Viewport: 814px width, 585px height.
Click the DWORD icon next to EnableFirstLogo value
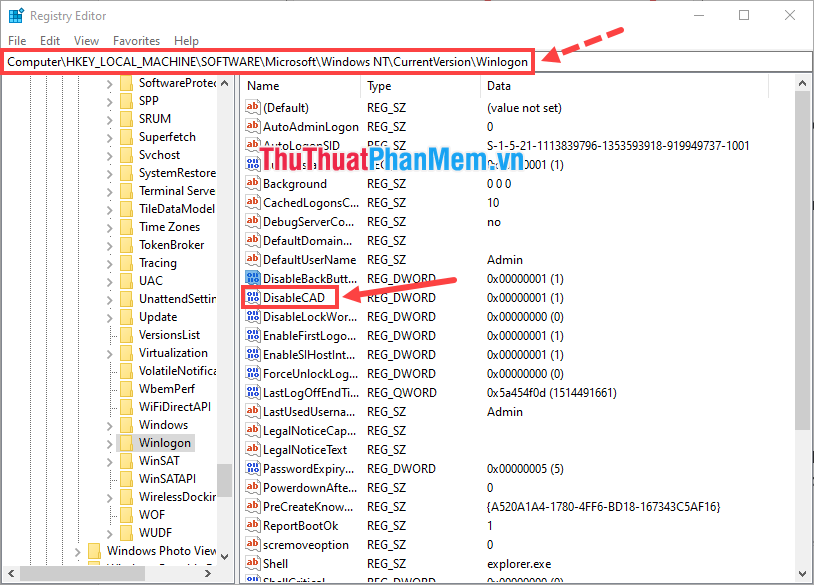point(253,335)
